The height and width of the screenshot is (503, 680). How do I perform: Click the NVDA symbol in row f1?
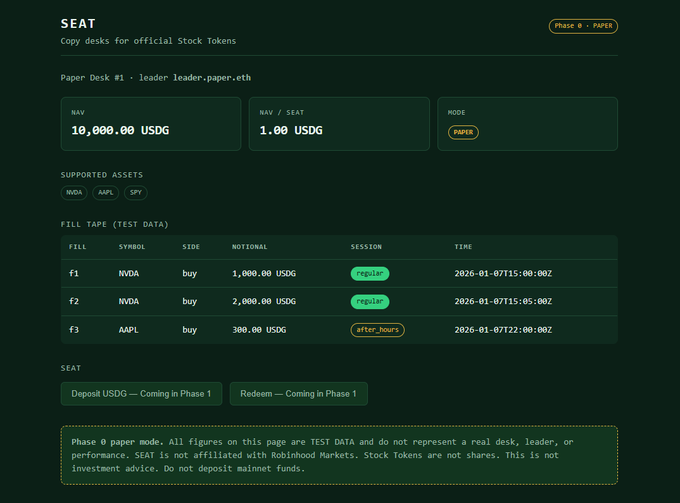coord(129,274)
